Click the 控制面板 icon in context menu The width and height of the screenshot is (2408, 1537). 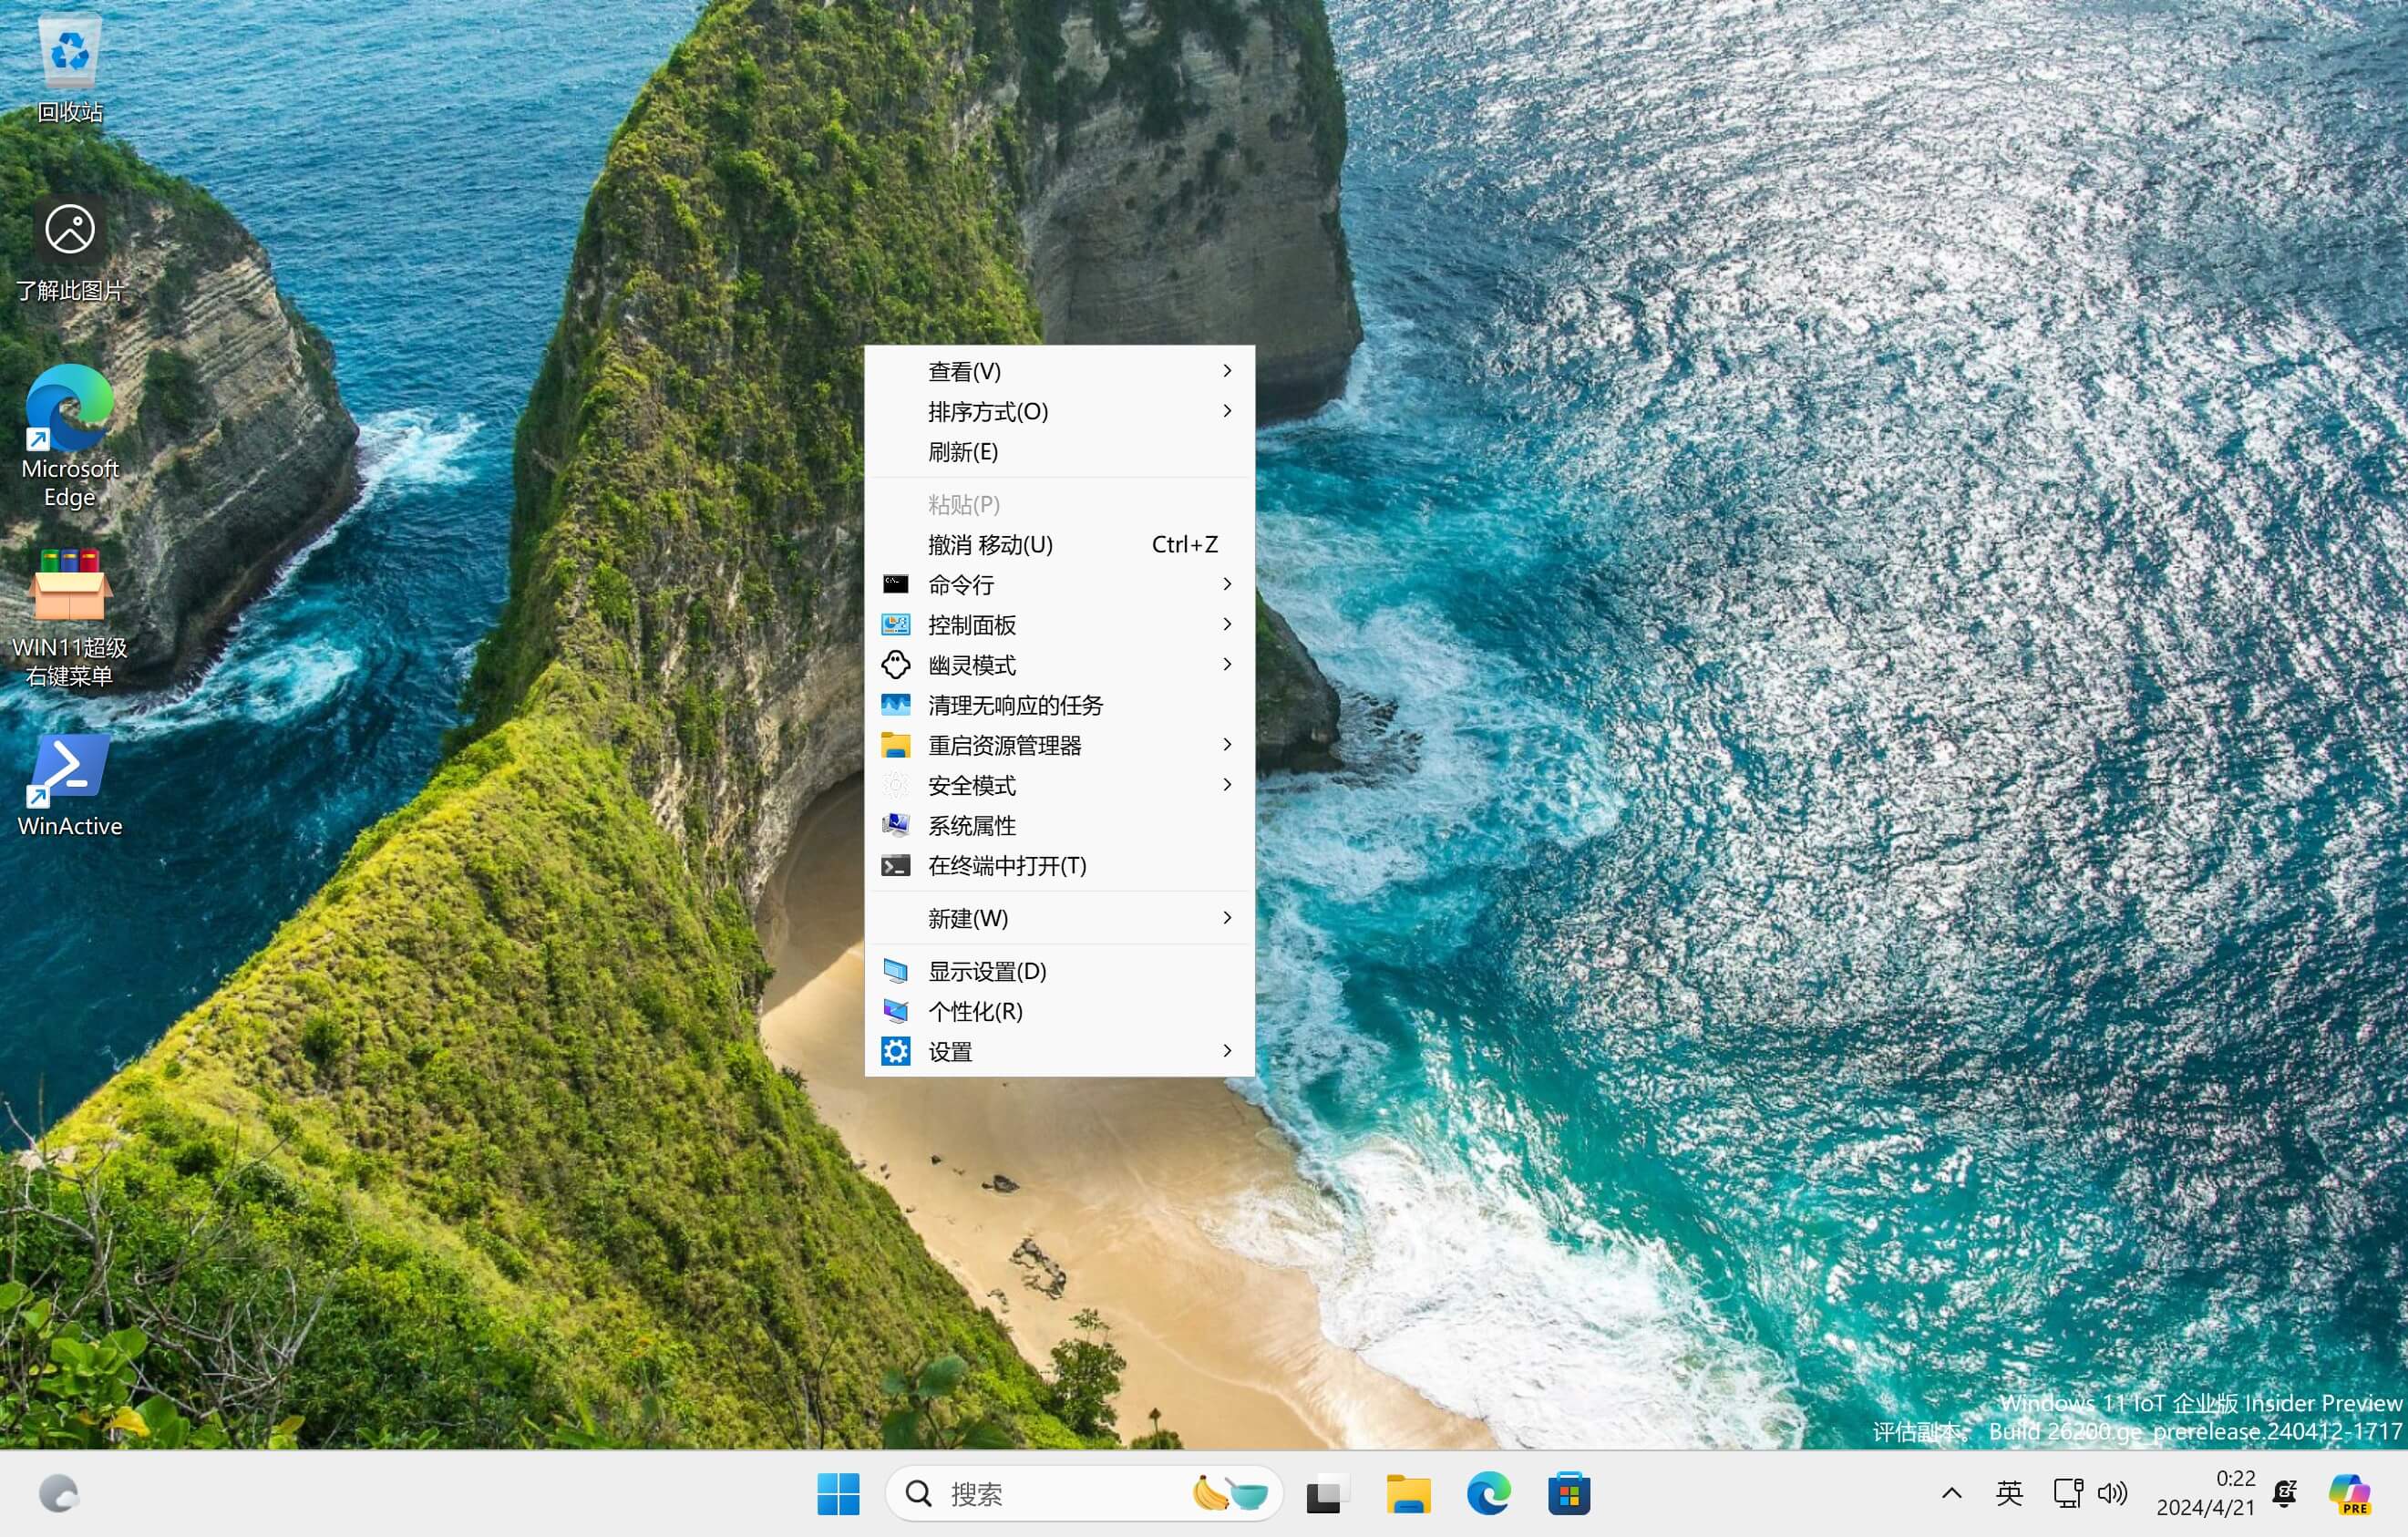coord(895,625)
